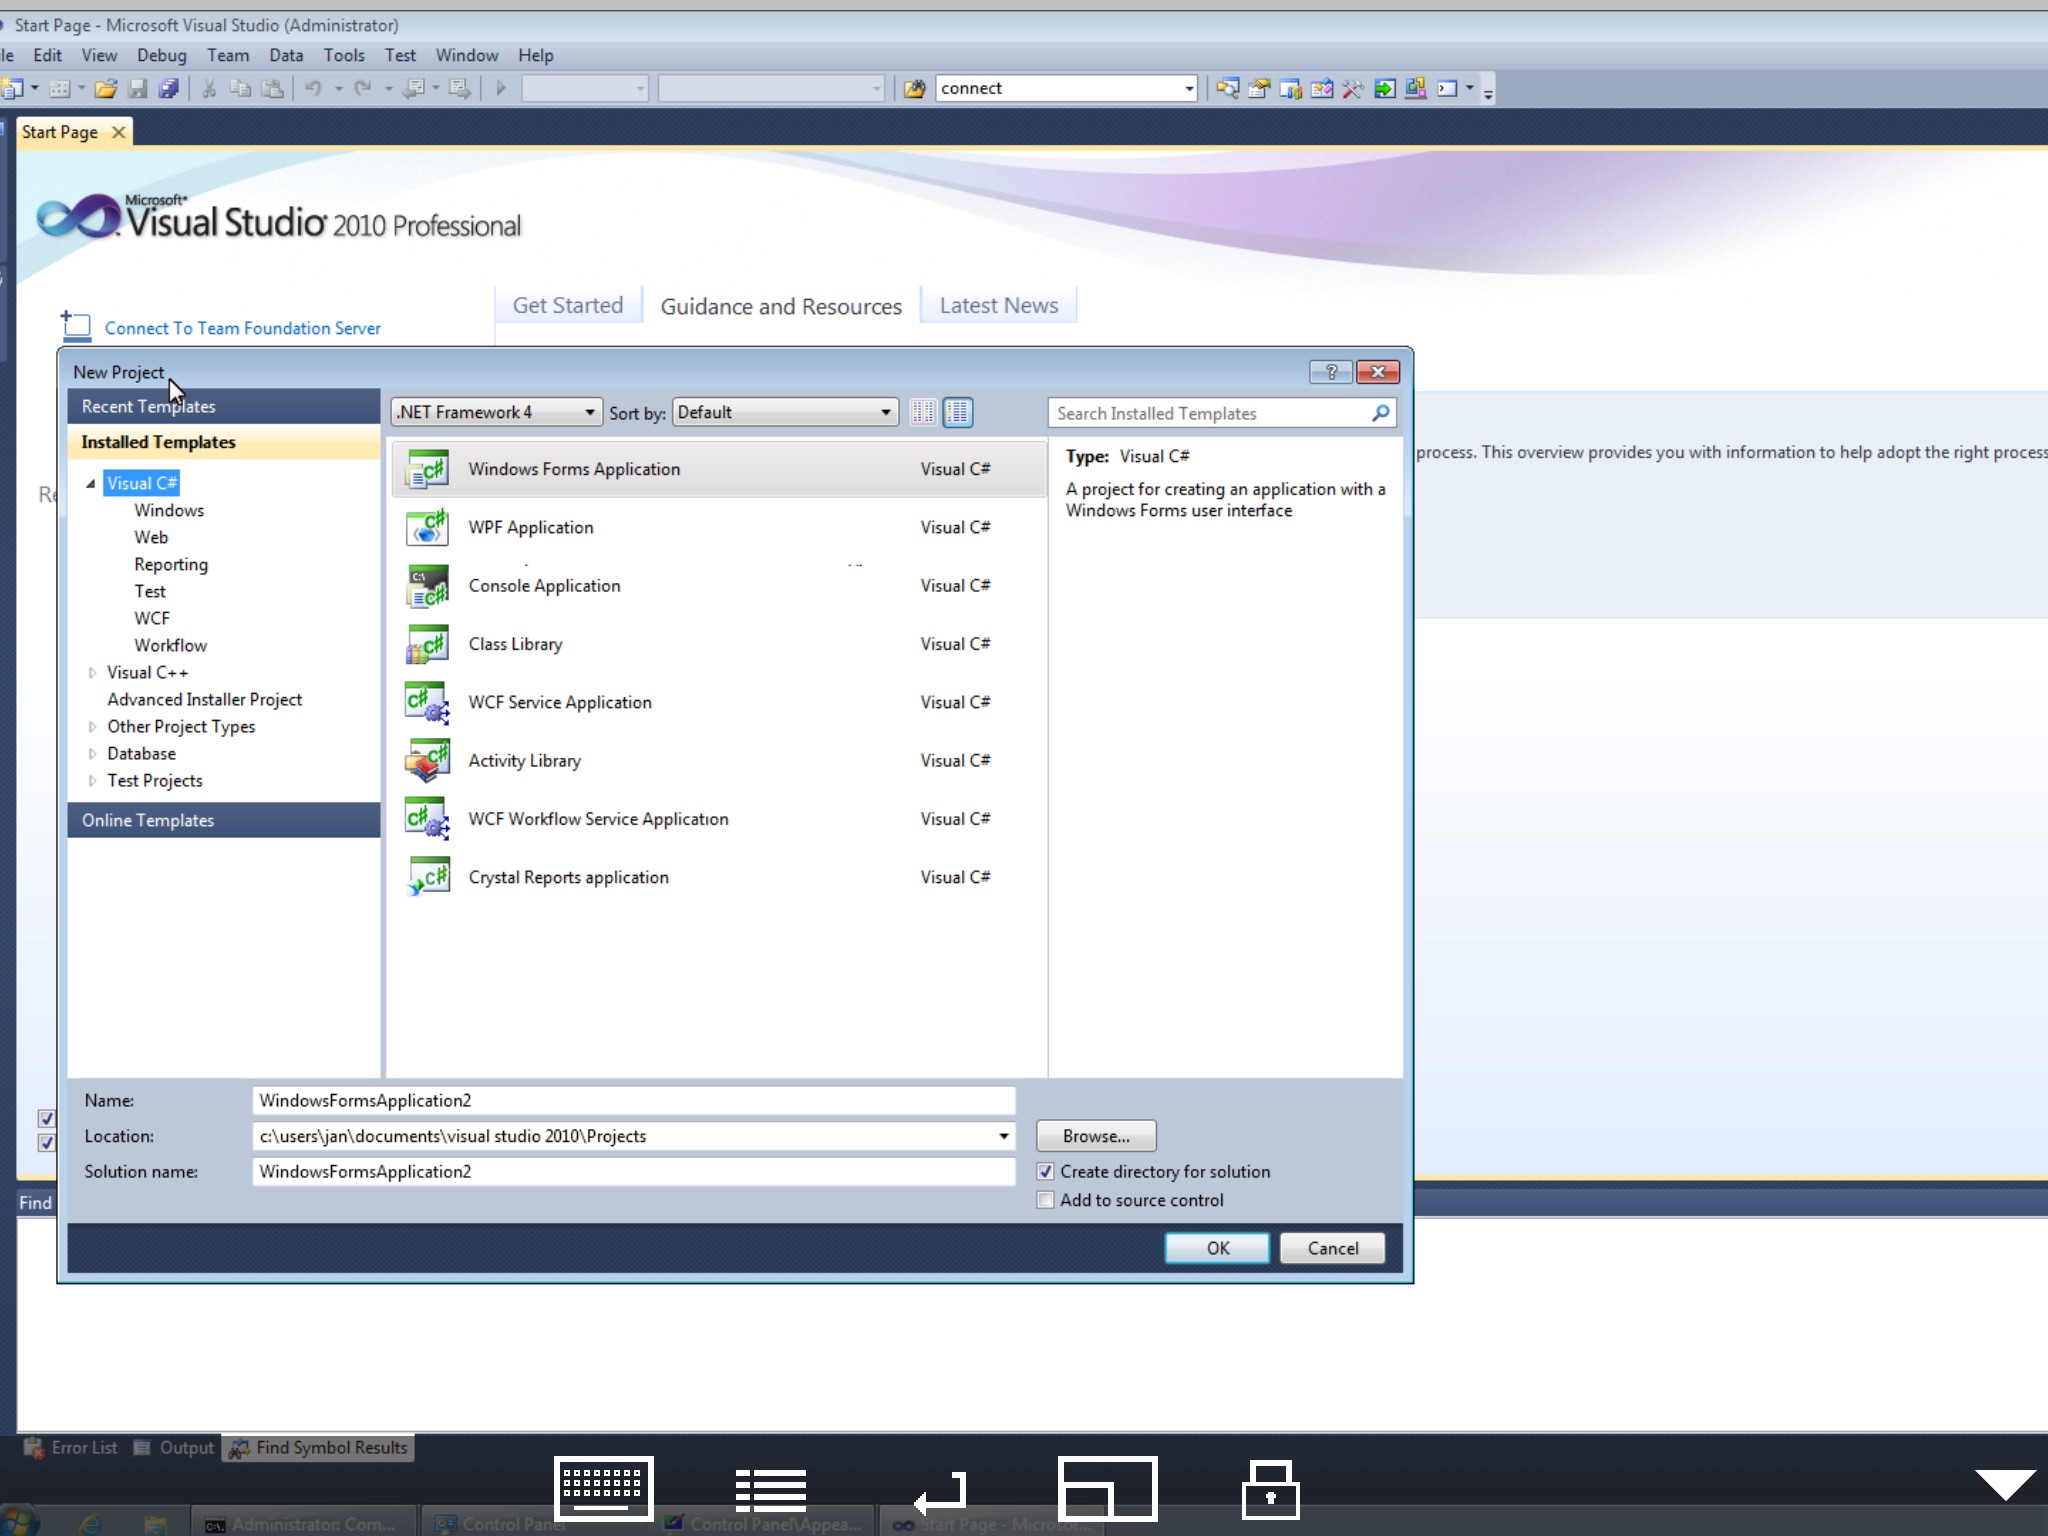The width and height of the screenshot is (2048, 1536).
Task: Click the Copy toolbar icon
Action: [x=240, y=88]
